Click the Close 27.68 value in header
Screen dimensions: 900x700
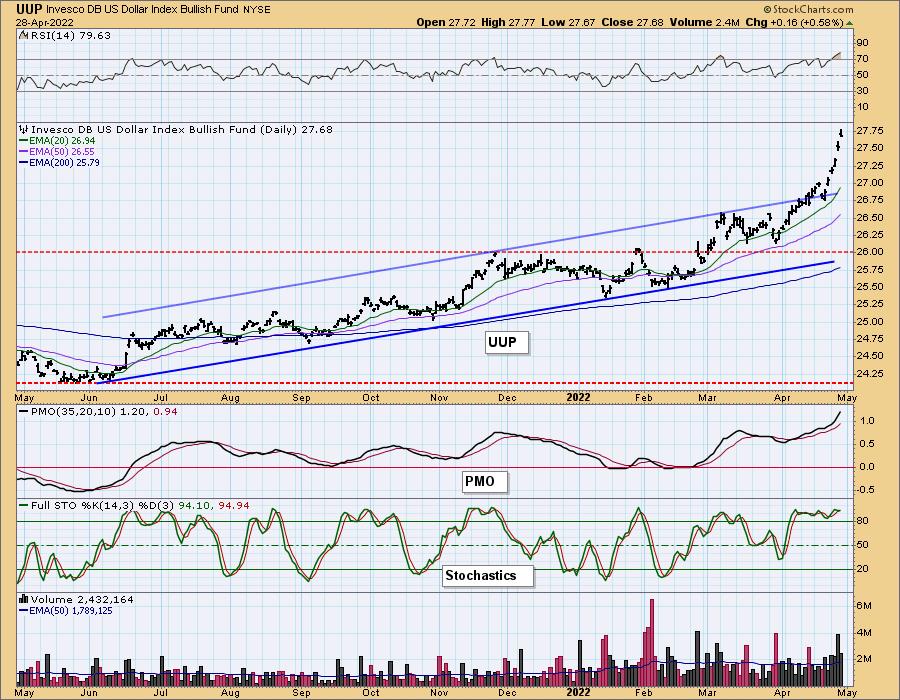[x=633, y=22]
